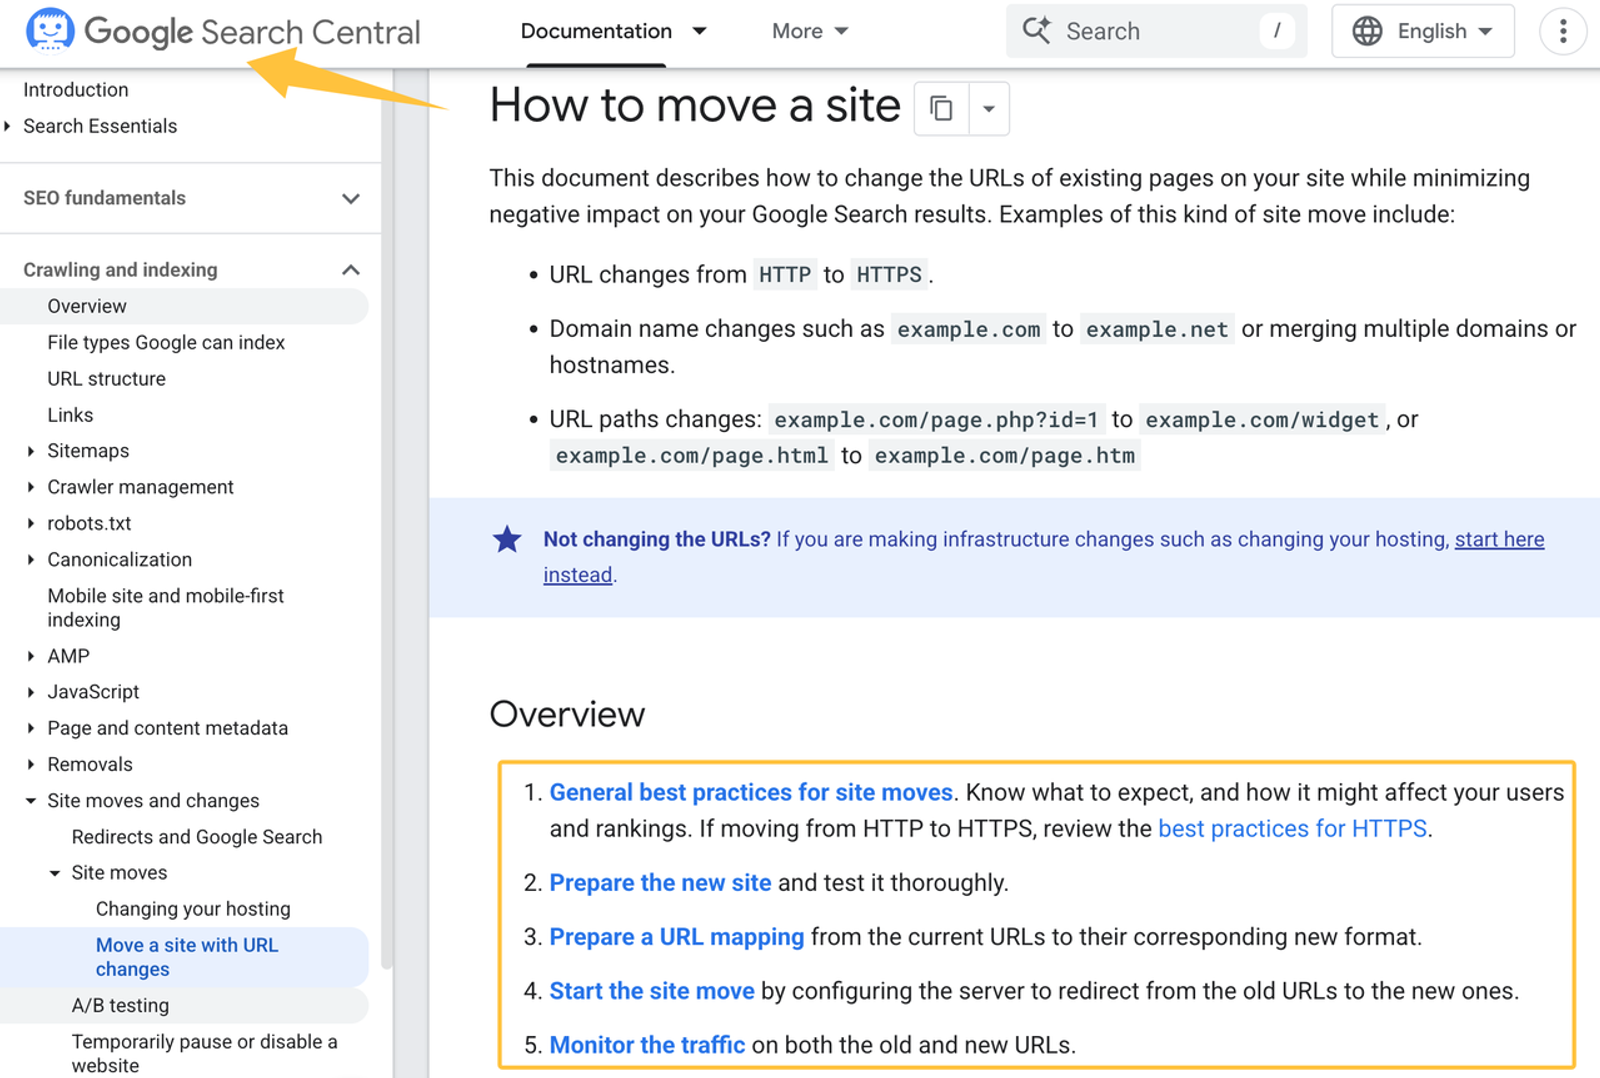This screenshot has height=1078, width=1600.
Task: Expand the JavaScript tree item
Action: coord(31,692)
